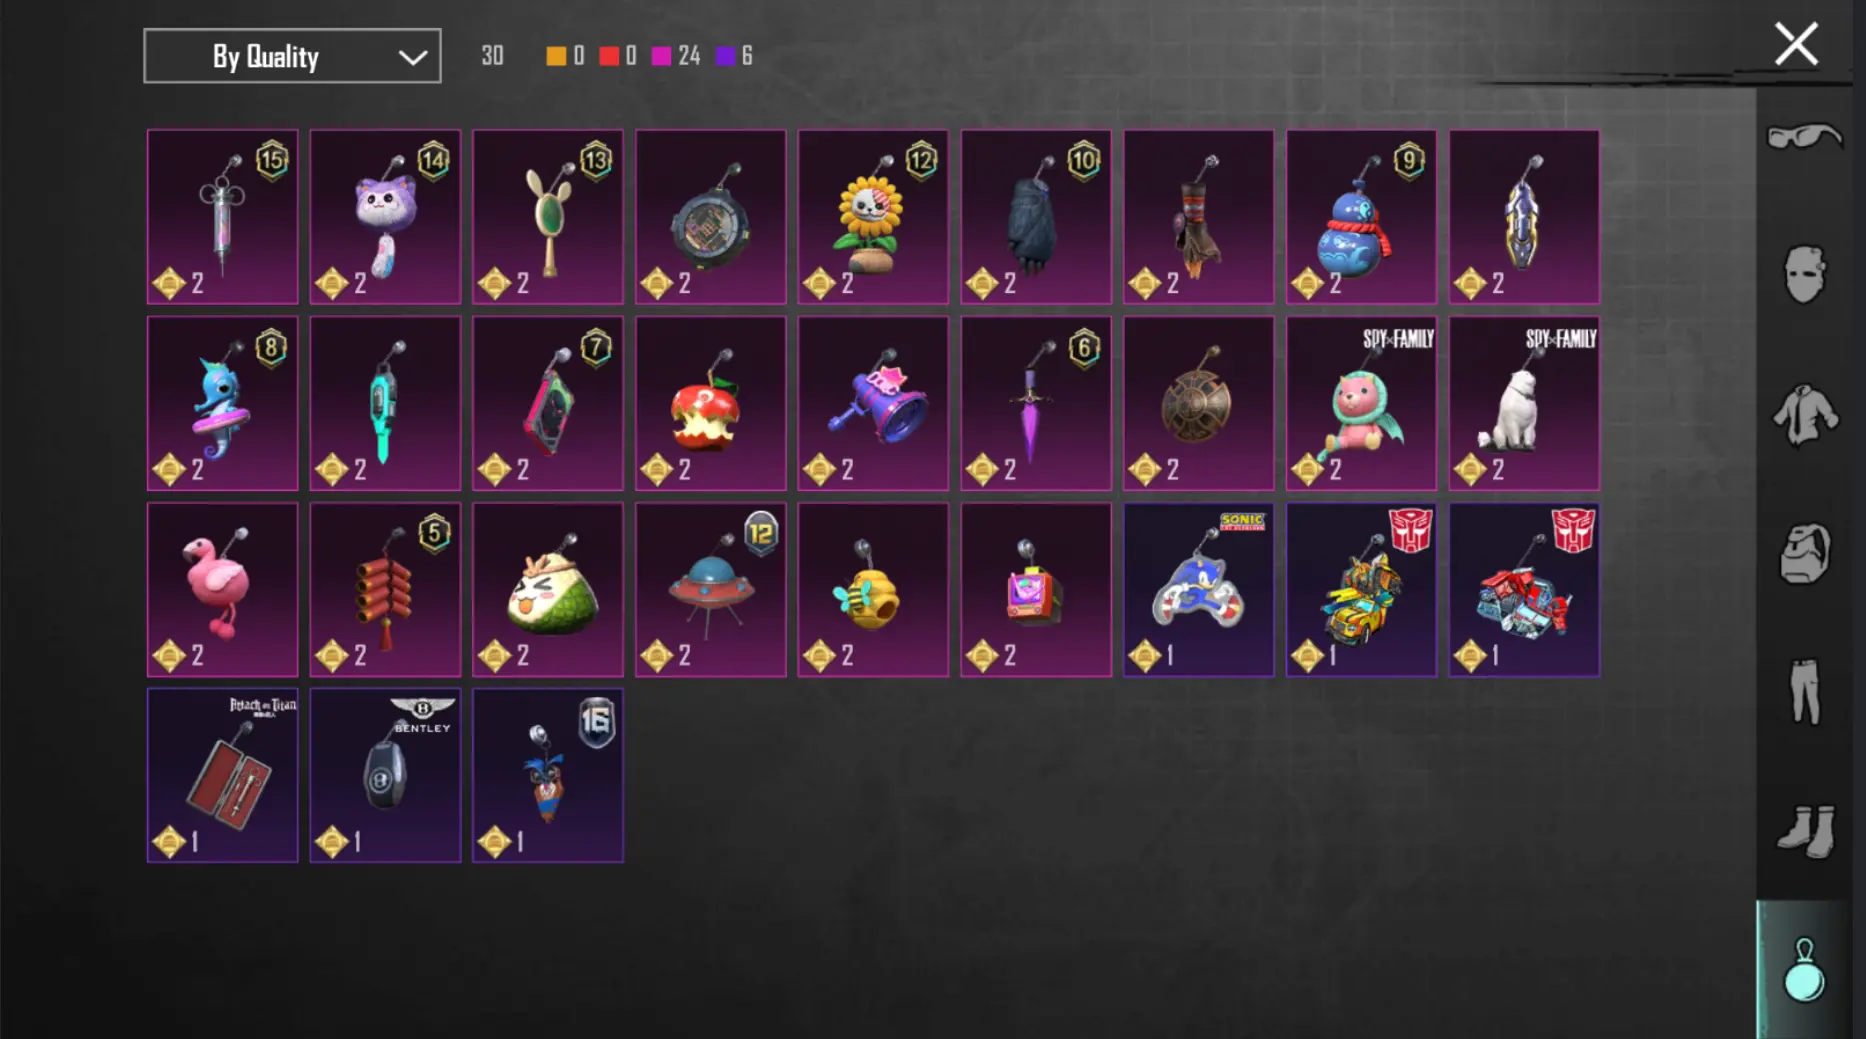Select the pink flamingo charm
Image resolution: width=1866 pixels, height=1039 pixels.
(x=222, y=590)
